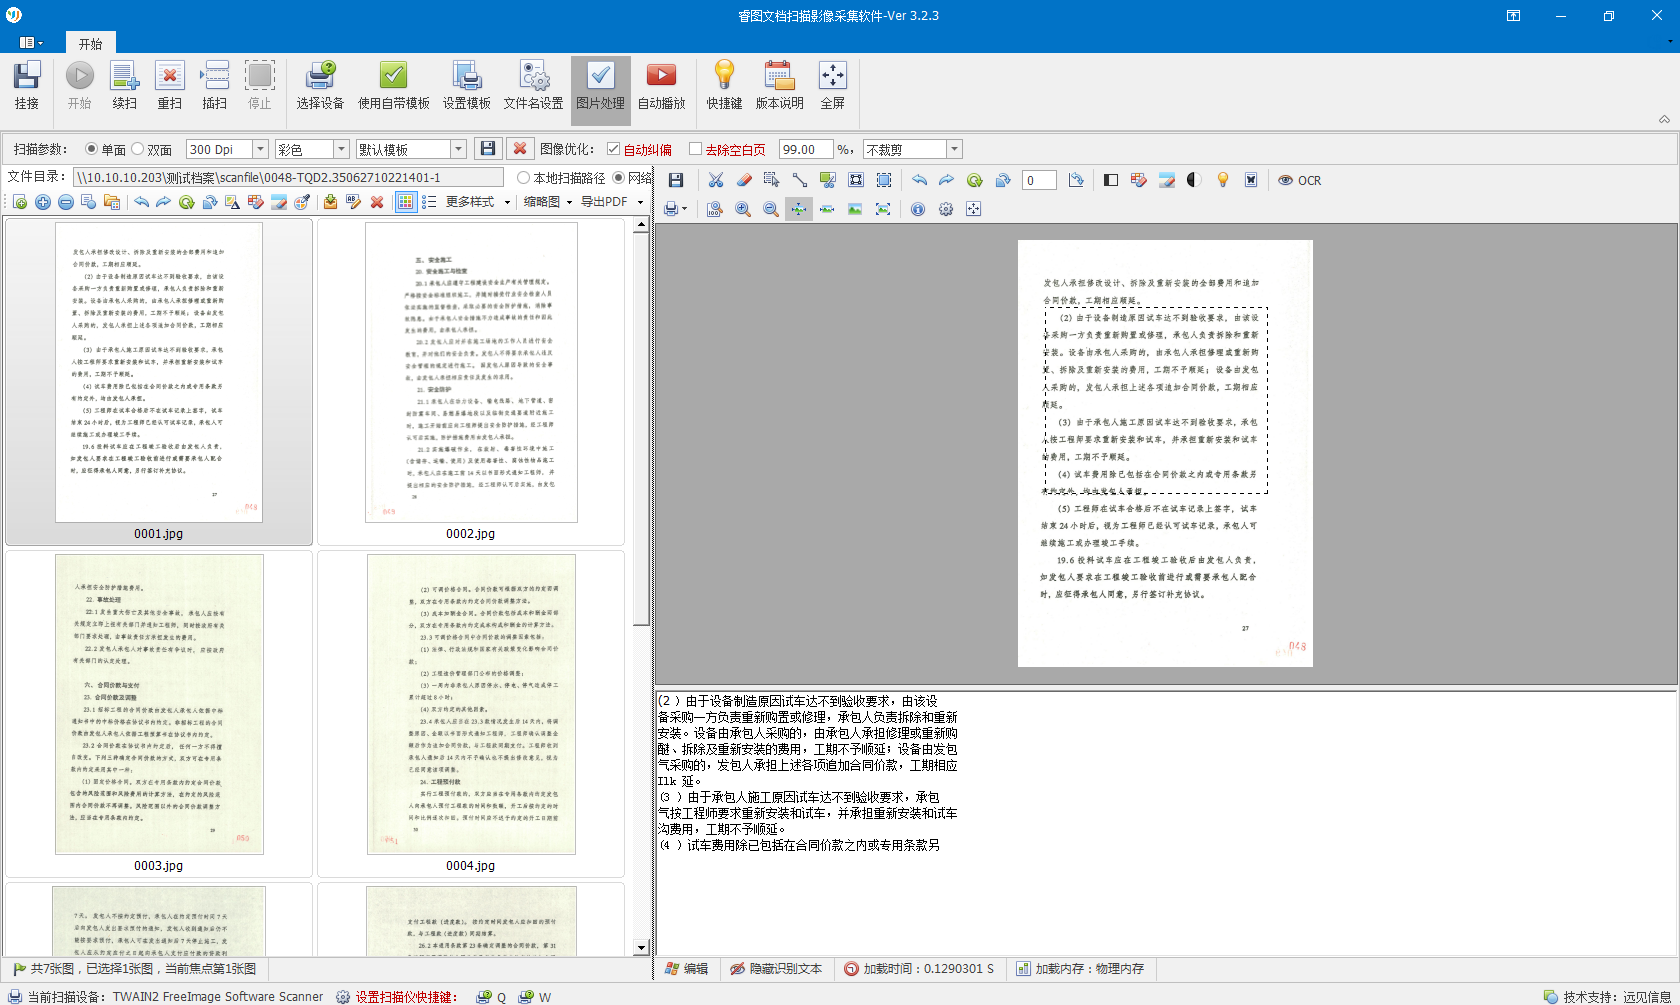Select thumbnail 0004.jpg
The image size is (1680, 1005).
(471, 713)
